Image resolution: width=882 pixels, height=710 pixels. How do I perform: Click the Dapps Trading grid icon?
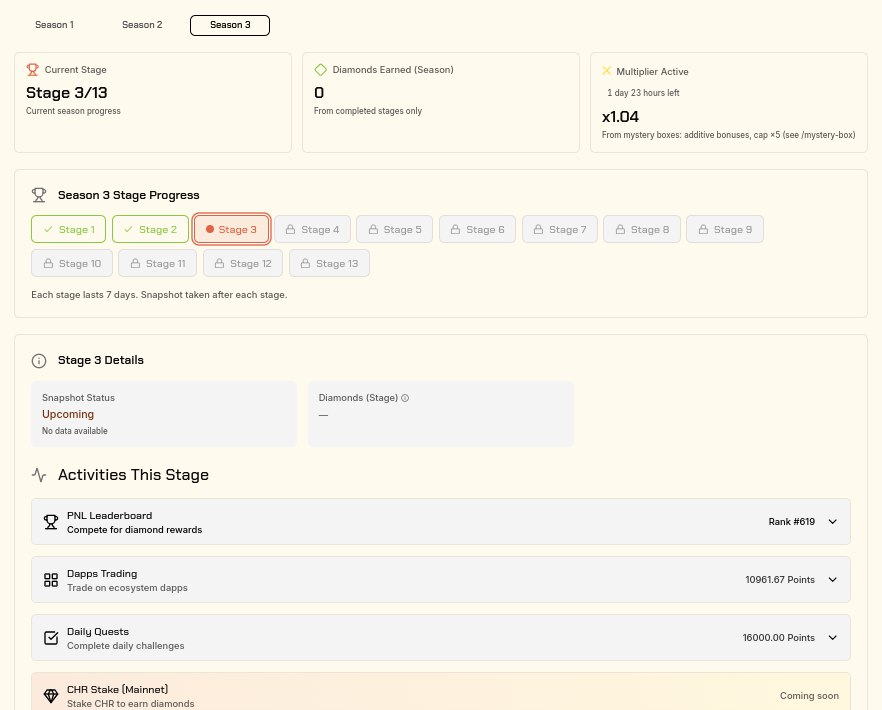click(51, 580)
